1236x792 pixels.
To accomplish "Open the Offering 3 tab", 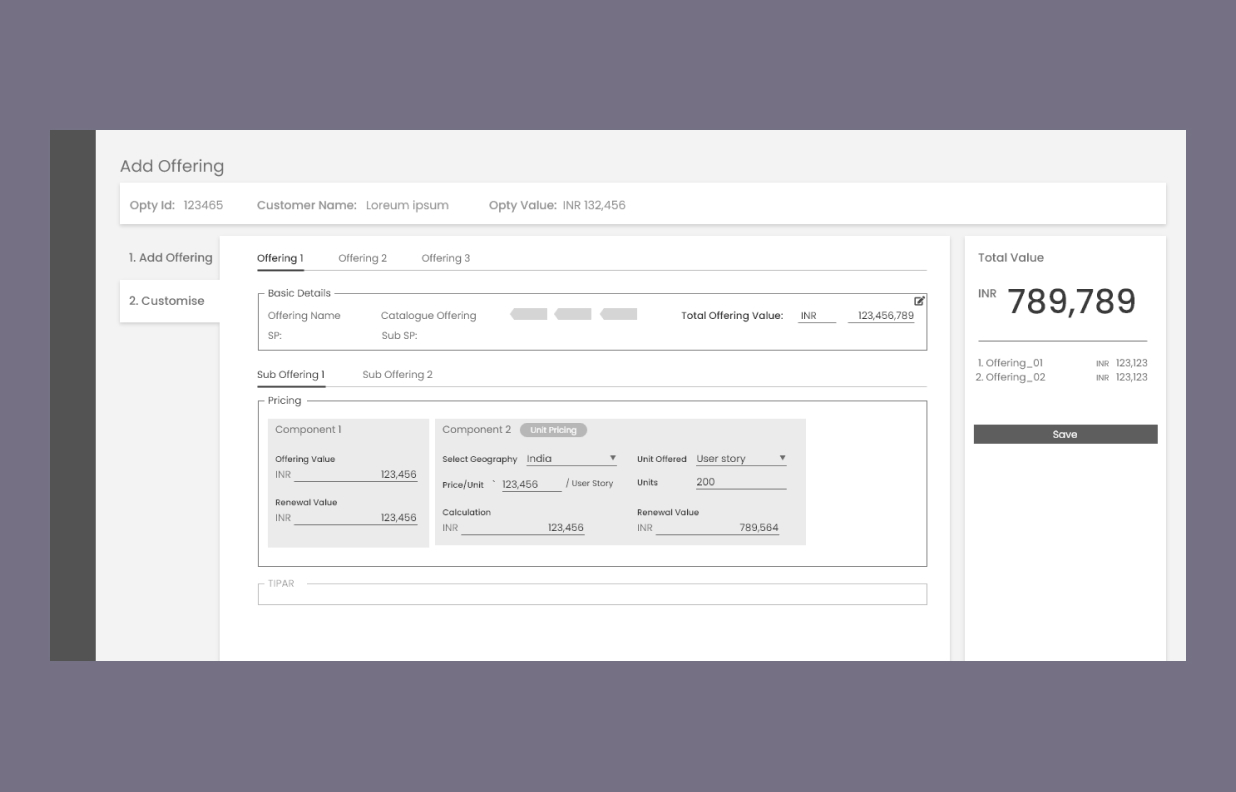I will 445,258.
